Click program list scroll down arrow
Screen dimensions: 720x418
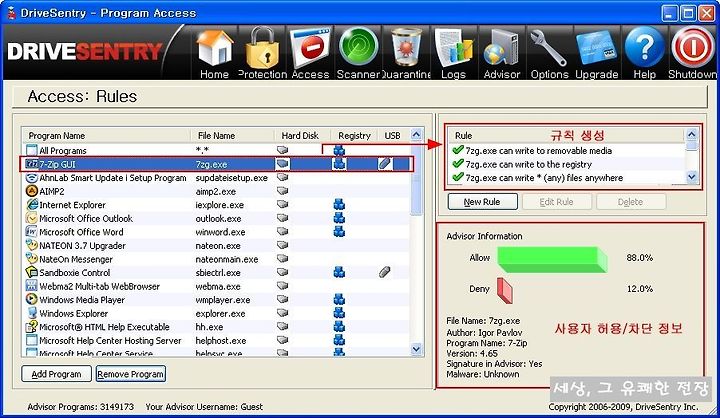pos(416,349)
